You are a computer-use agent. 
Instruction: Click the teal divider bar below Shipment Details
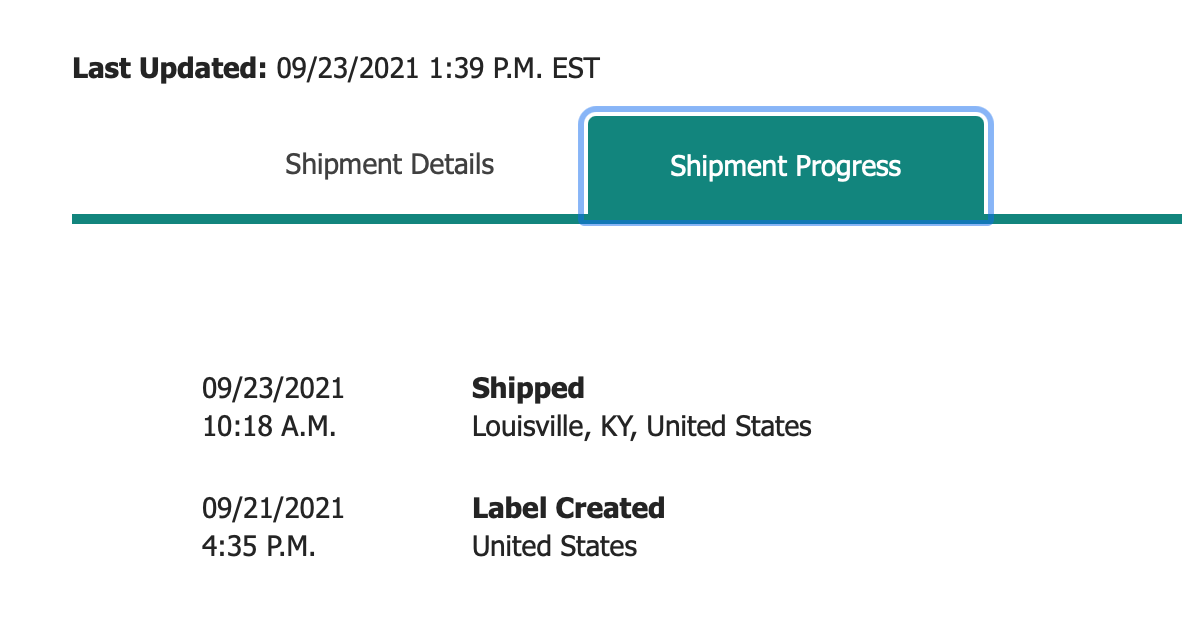(x=326, y=219)
